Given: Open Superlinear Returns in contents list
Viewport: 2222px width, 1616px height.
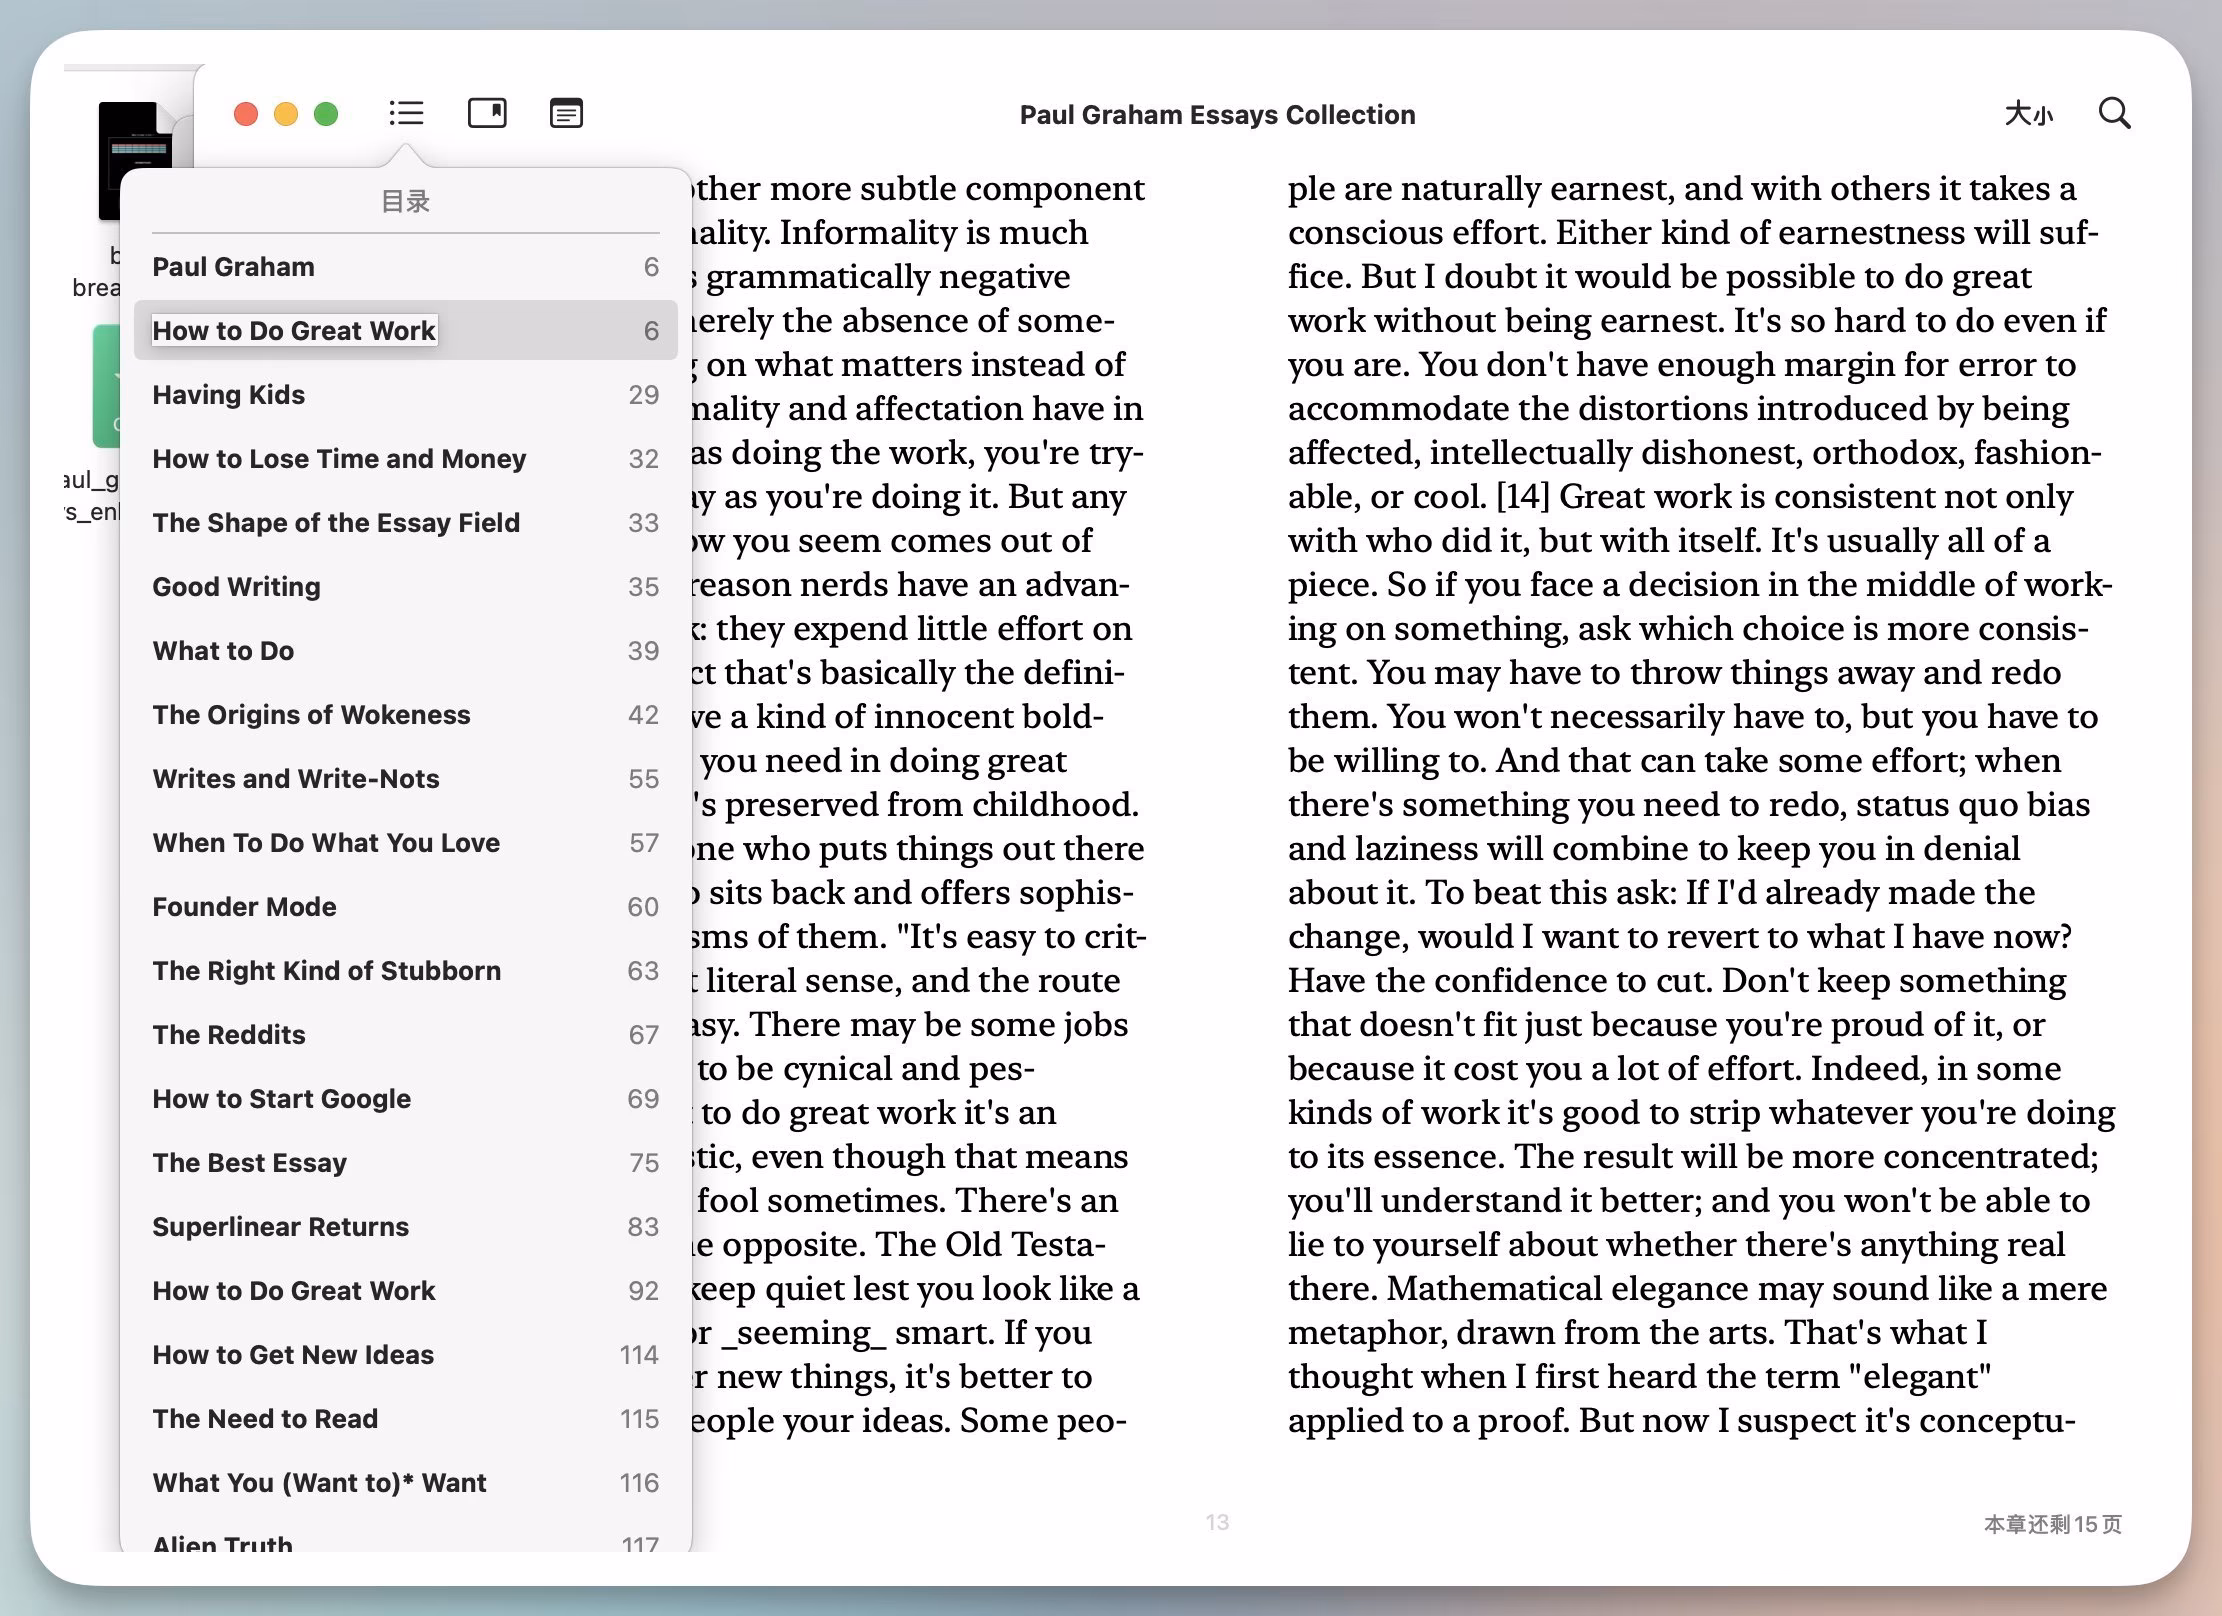Looking at the screenshot, I should click(x=280, y=1227).
